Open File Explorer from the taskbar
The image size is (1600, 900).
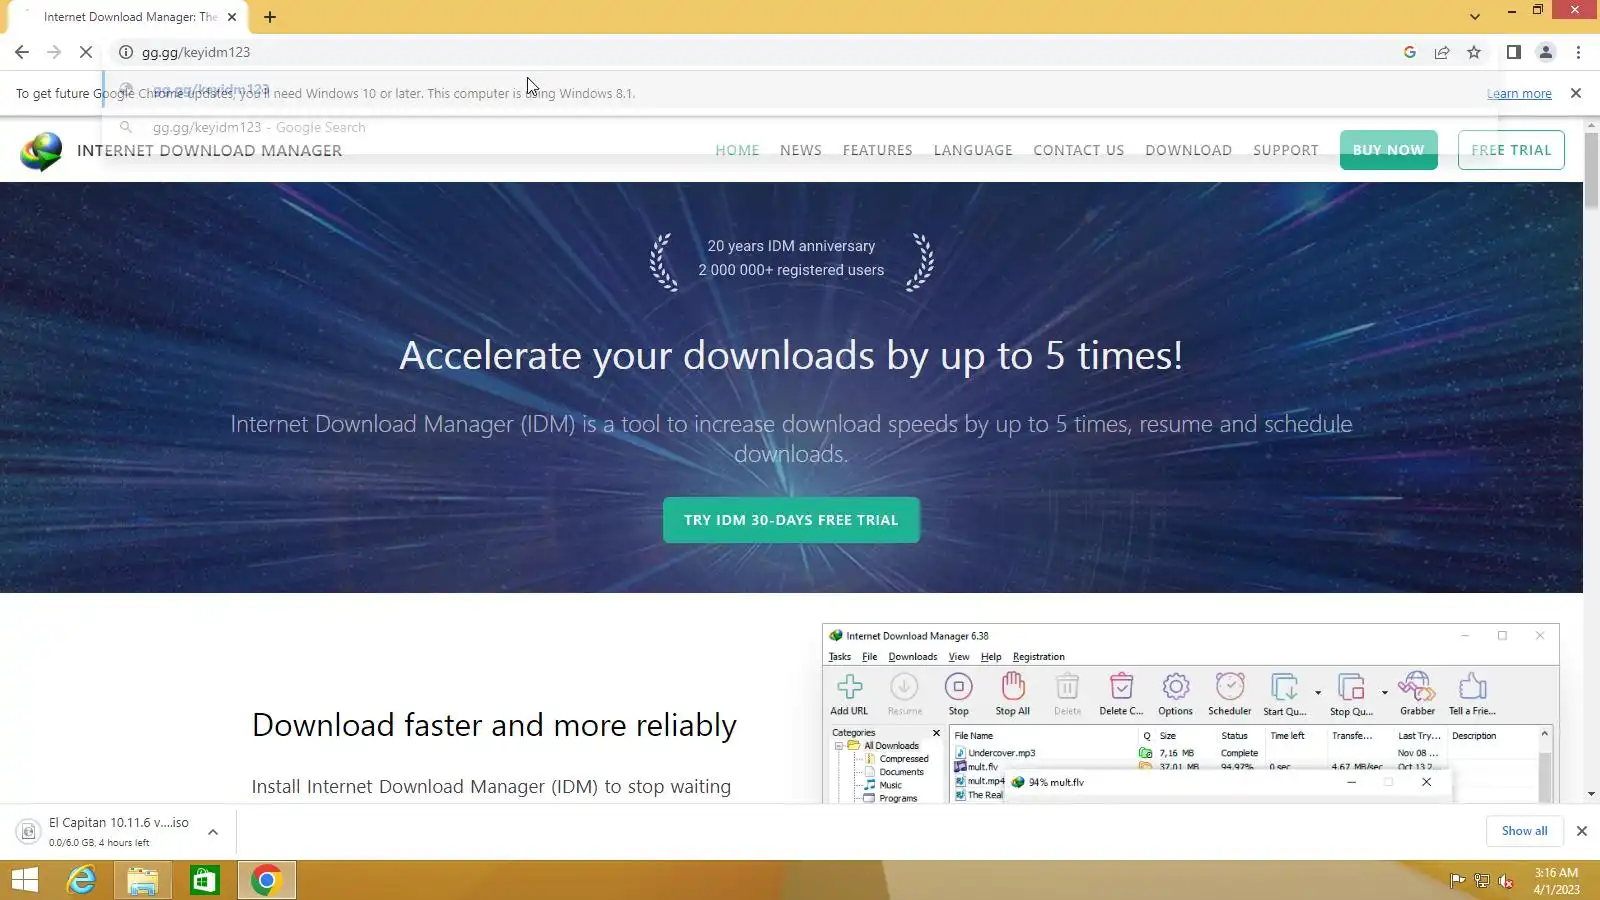tap(142, 880)
